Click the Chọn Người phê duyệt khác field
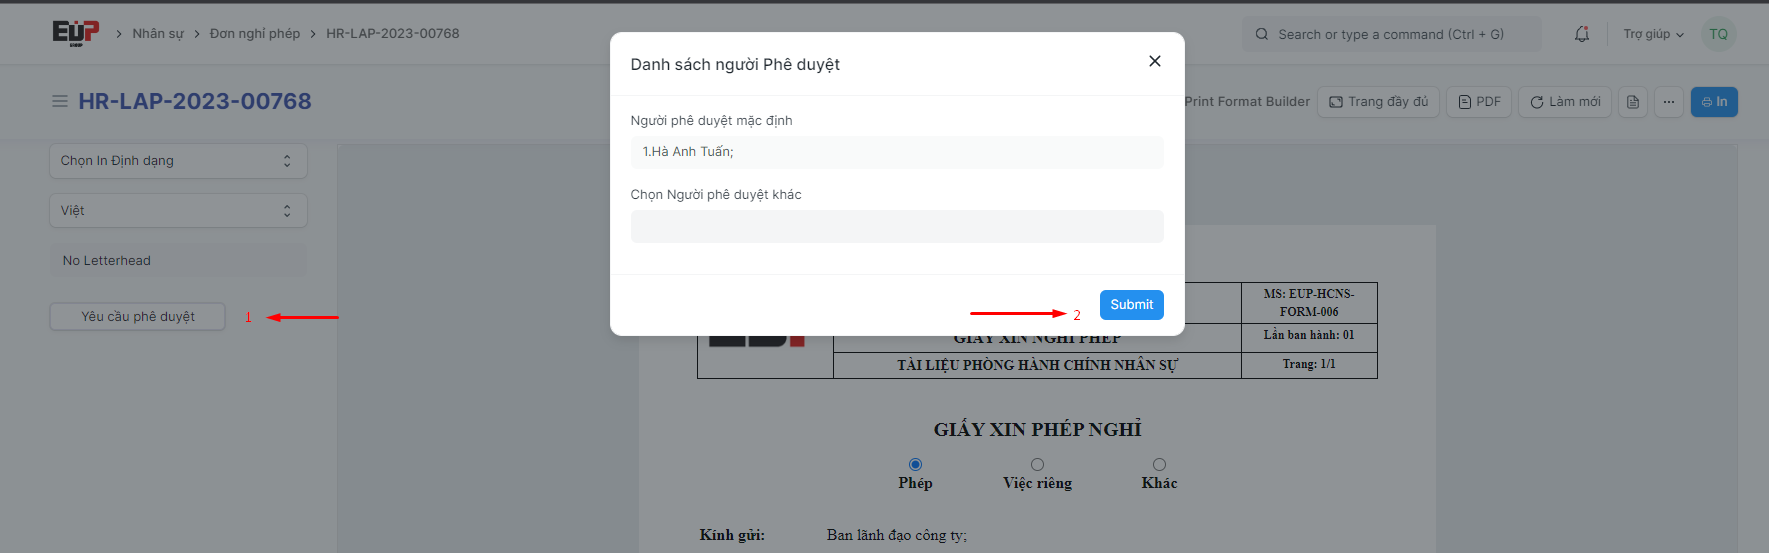Image resolution: width=1769 pixels, height=553 pixels. (x=896, y=227)
